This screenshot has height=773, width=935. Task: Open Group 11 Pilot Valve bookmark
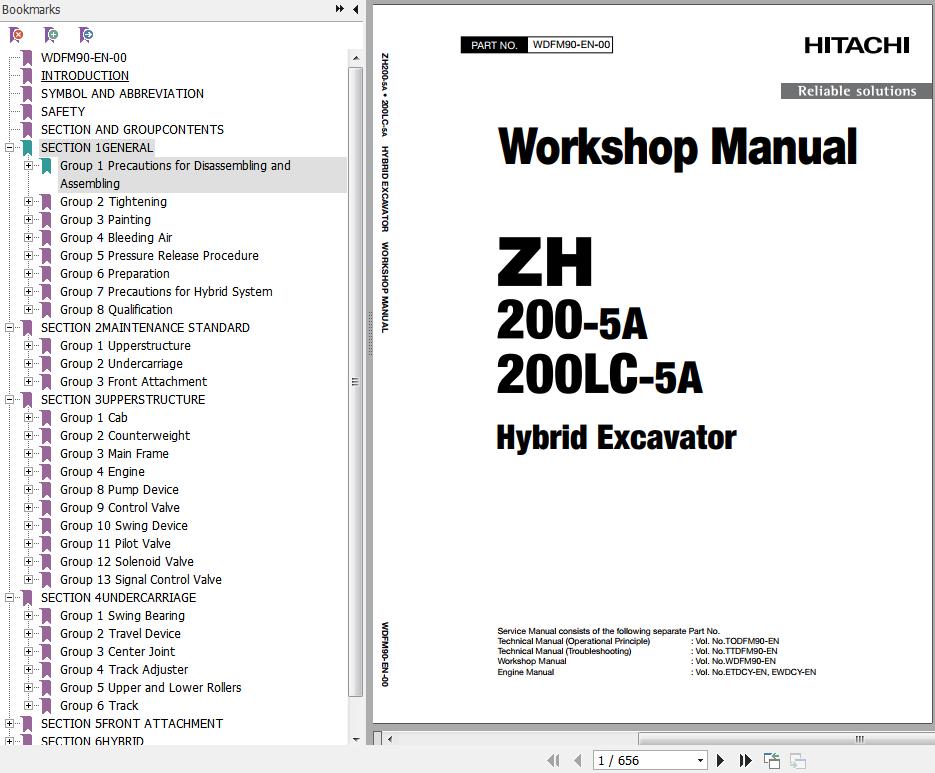pyautogui.click(x=115, y=543)
